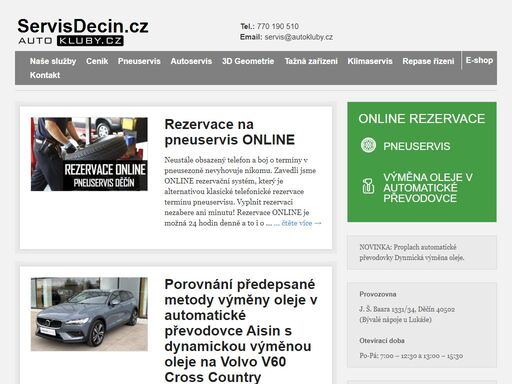The height and width of the screenshot is (384, 512).
Task: Click Výměna oleje v automatické převodovce link
Action: (428, 188)
